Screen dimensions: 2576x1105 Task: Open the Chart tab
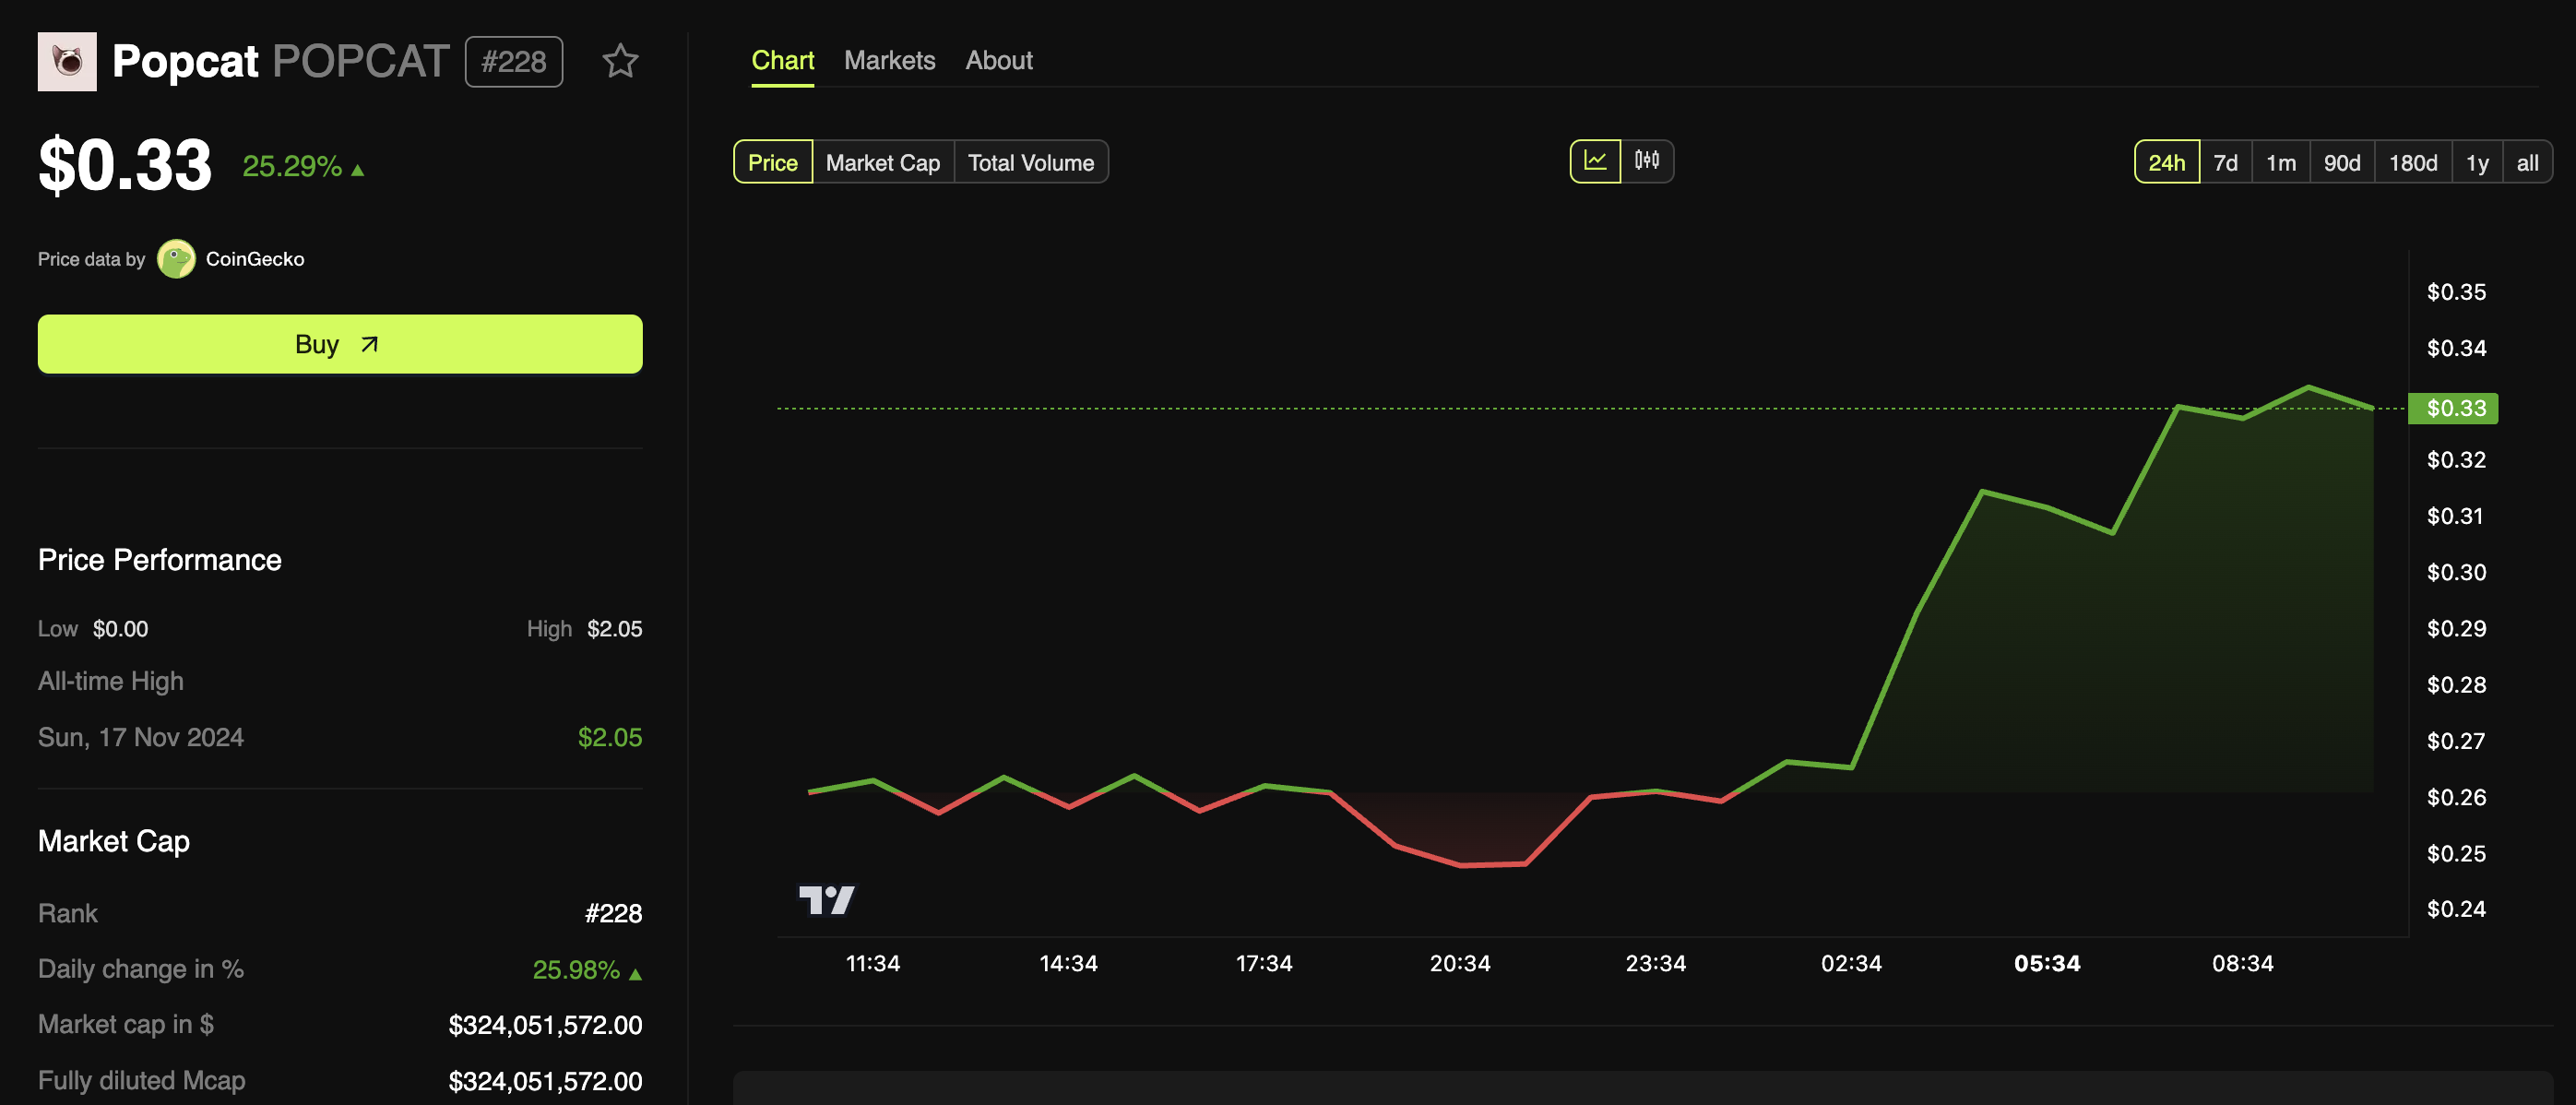coord(782,59)
